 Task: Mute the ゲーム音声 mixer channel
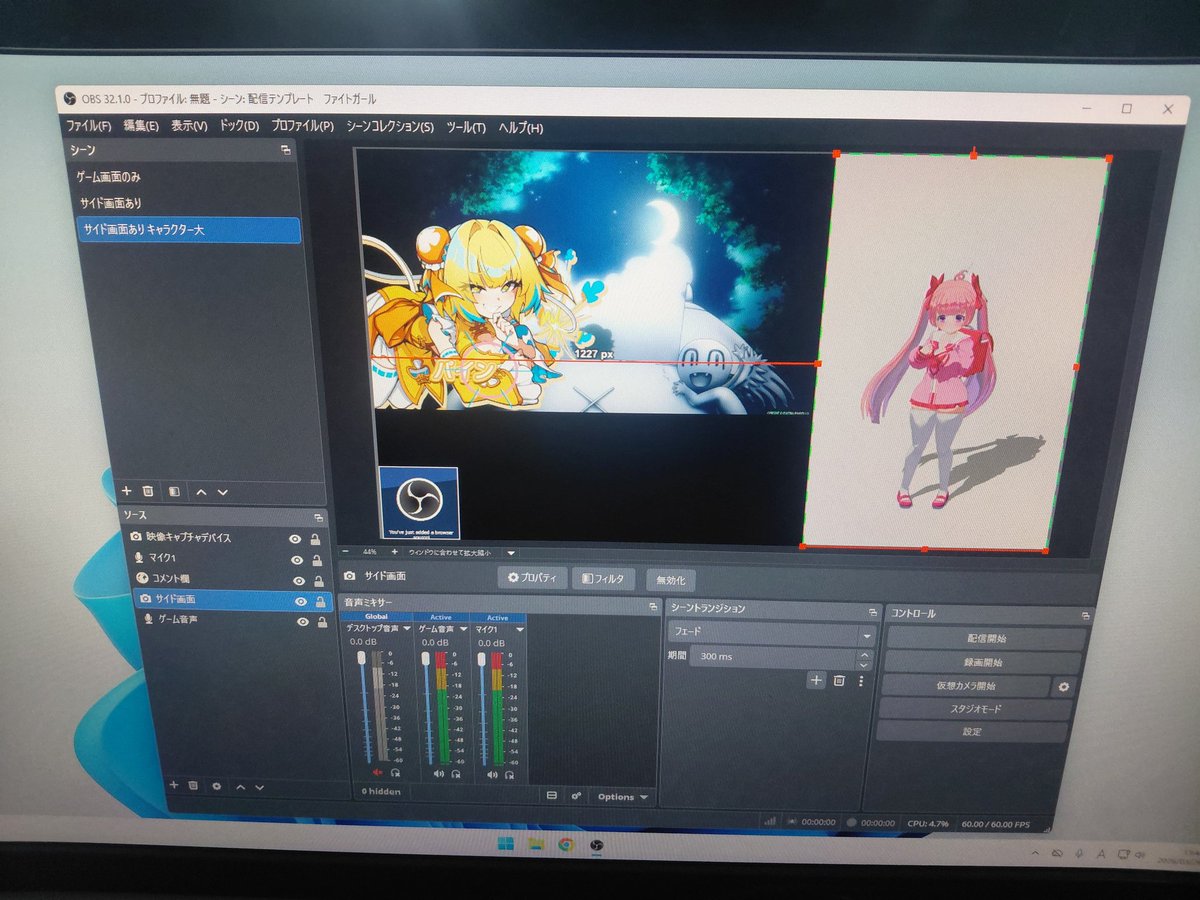[438, 773]
